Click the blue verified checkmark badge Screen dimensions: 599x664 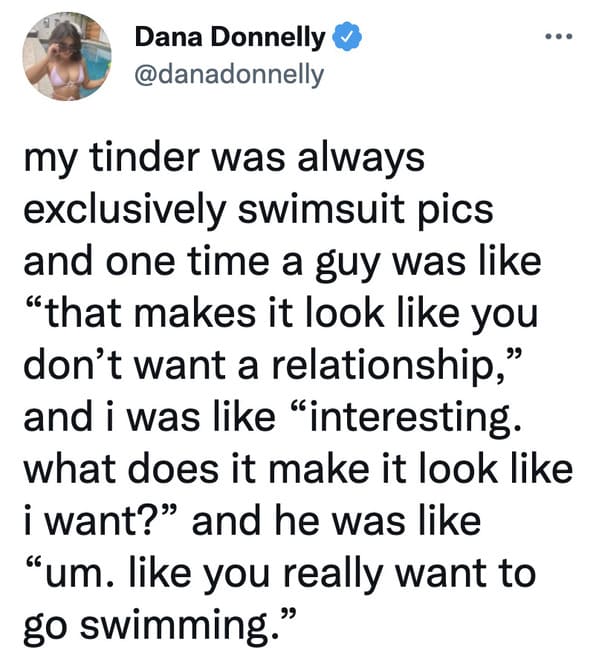(347, 37)
